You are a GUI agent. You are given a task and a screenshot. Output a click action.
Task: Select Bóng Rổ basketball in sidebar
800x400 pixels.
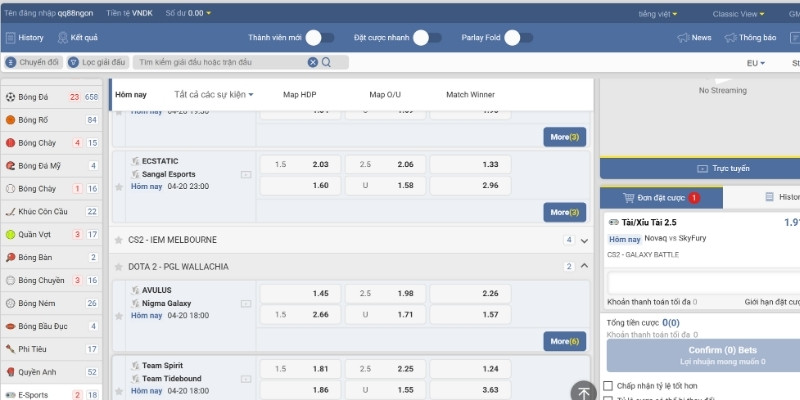52,120
